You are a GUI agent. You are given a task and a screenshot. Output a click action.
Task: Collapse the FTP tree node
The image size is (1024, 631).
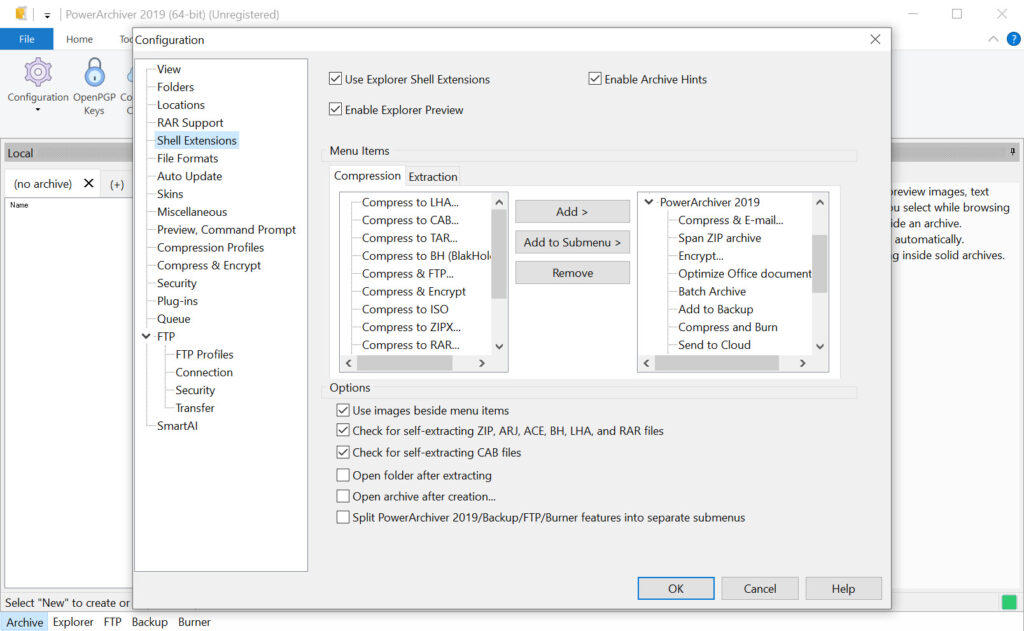[x=148, y=337]
